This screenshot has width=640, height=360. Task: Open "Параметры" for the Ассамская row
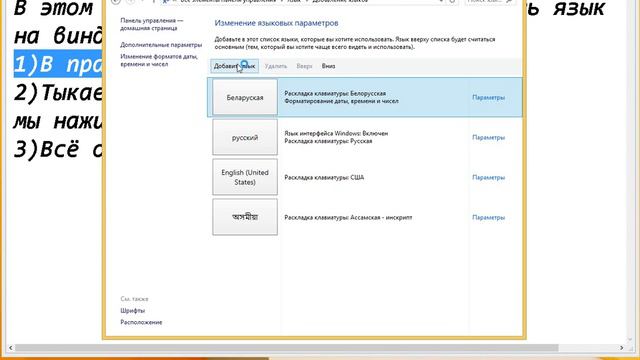489,218
